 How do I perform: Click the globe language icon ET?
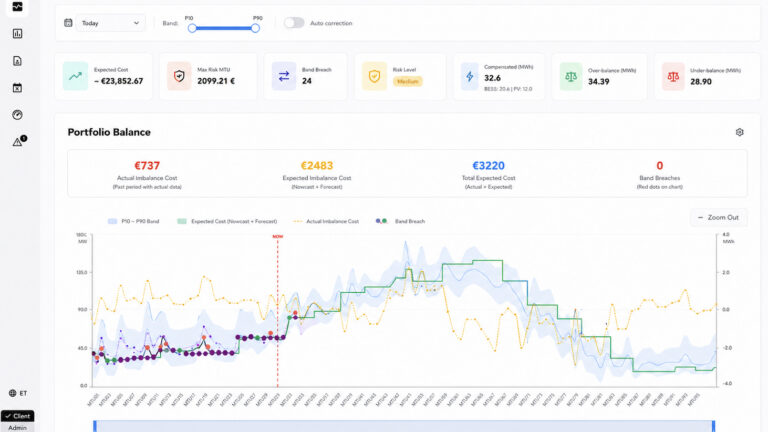click(x=18, y=393)
